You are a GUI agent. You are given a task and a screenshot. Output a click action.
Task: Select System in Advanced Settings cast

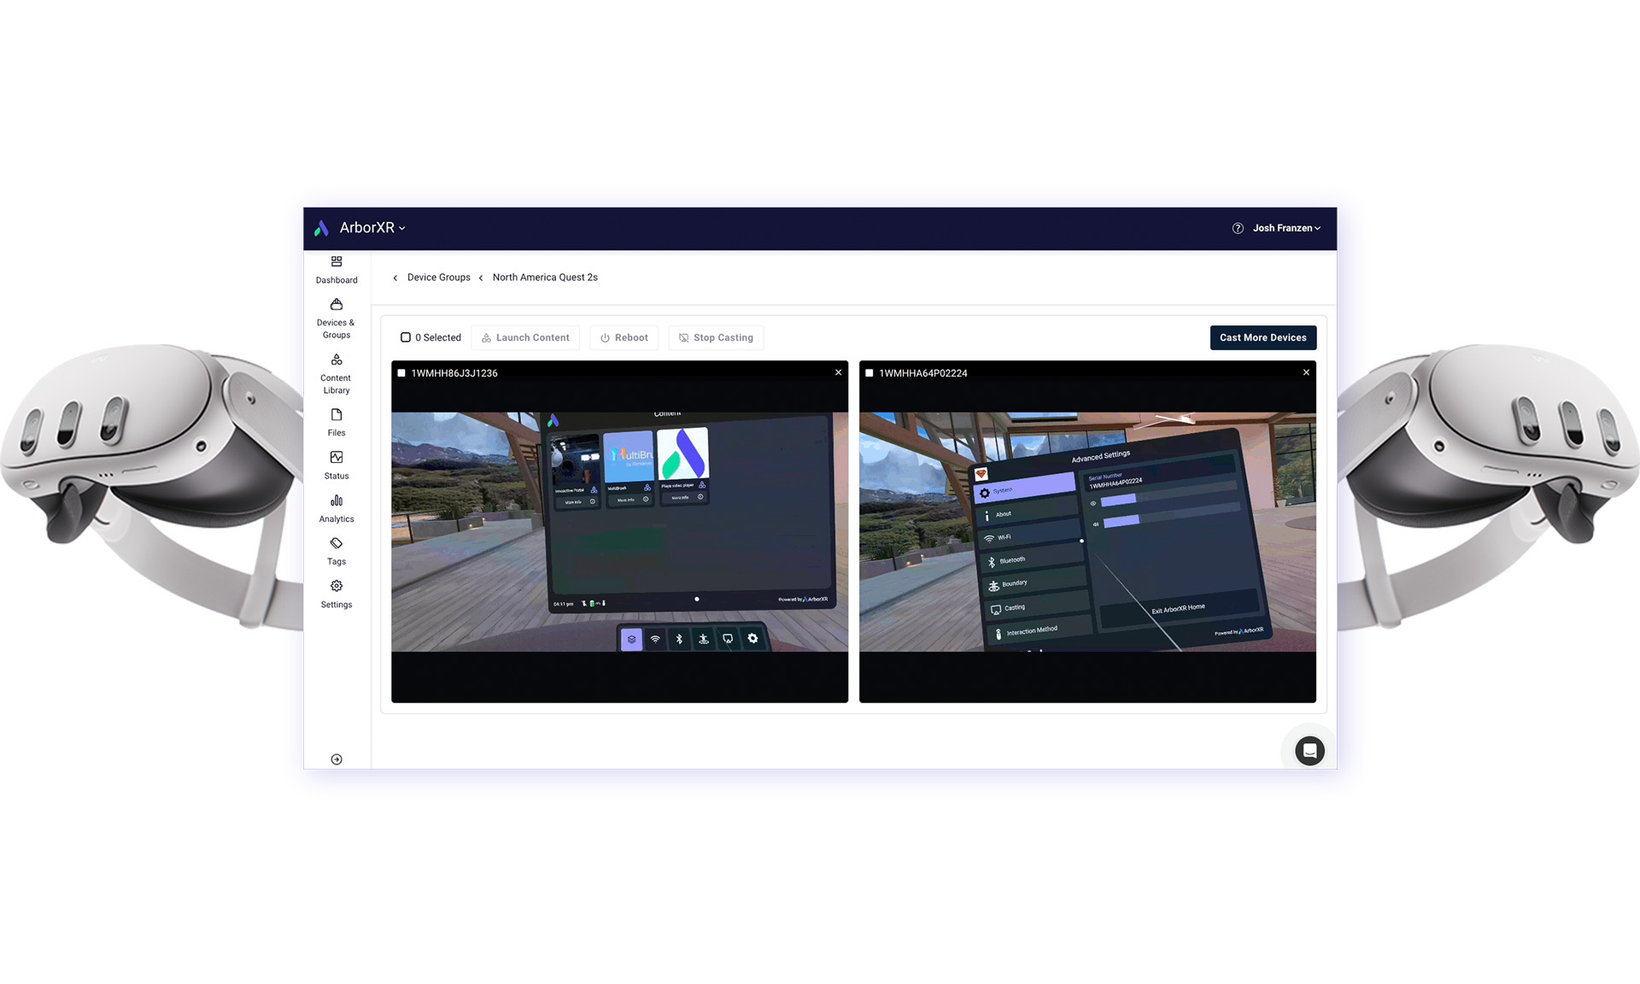tap(1025, 489)
